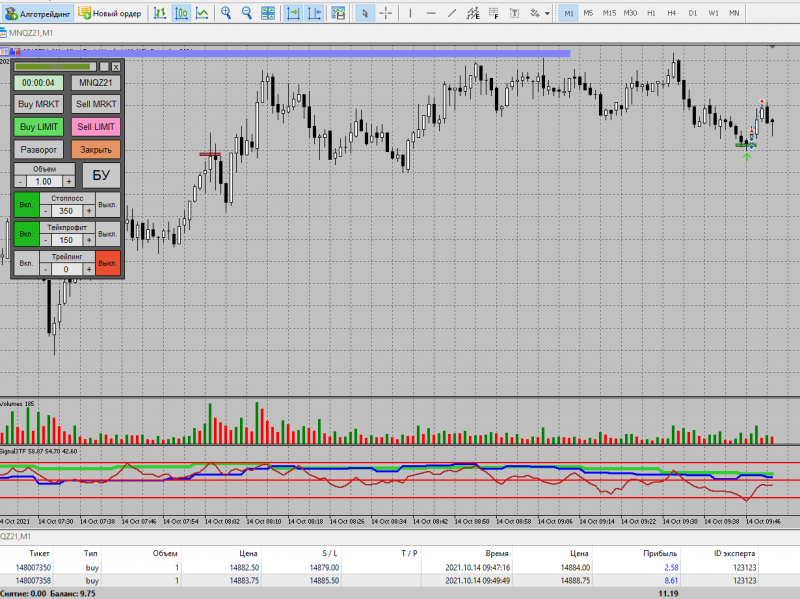Increase Трейлинг value with plus button

point(89,269)
